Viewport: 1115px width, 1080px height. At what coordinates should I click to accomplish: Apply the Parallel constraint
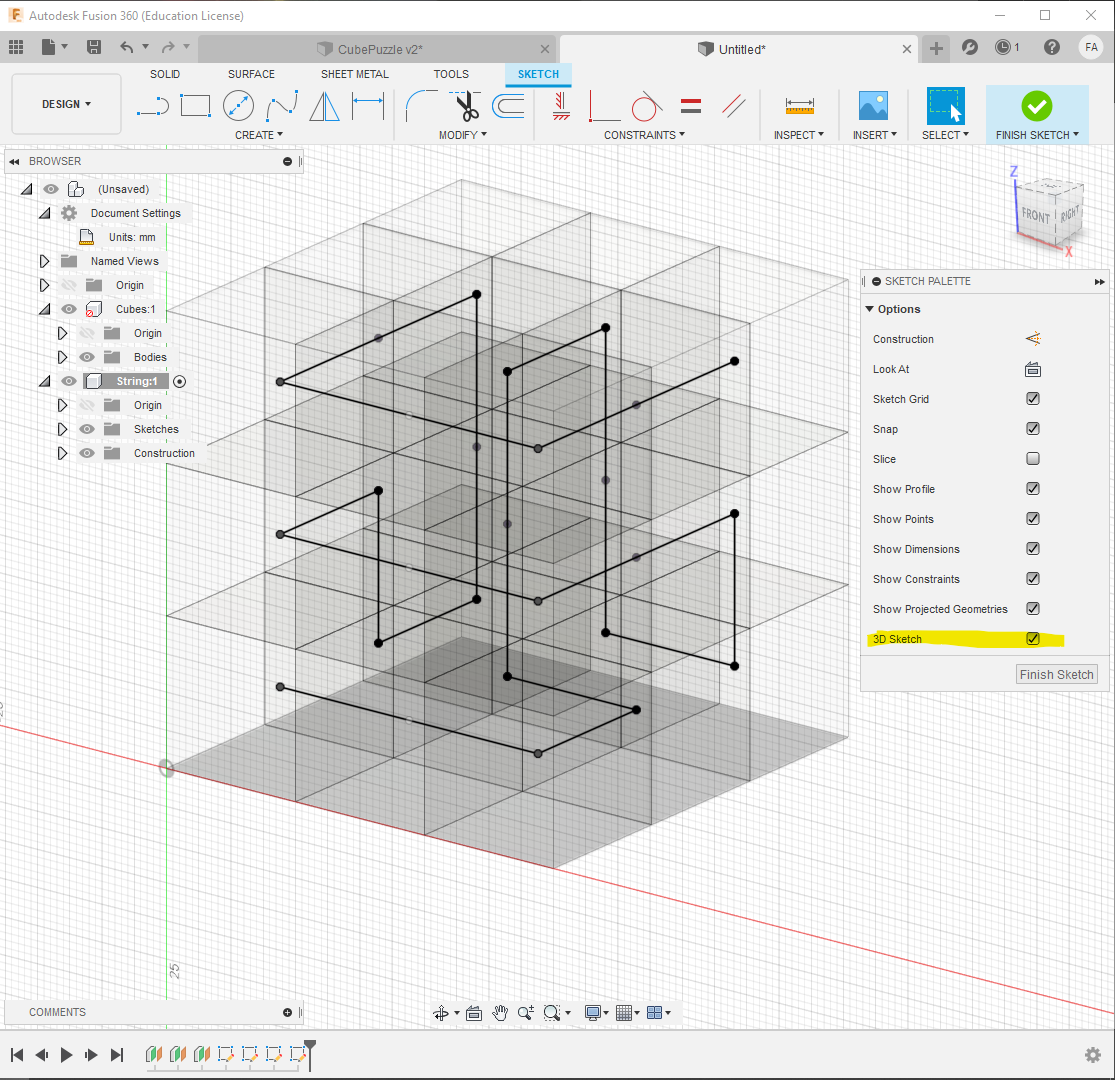[x=736, y=105]
